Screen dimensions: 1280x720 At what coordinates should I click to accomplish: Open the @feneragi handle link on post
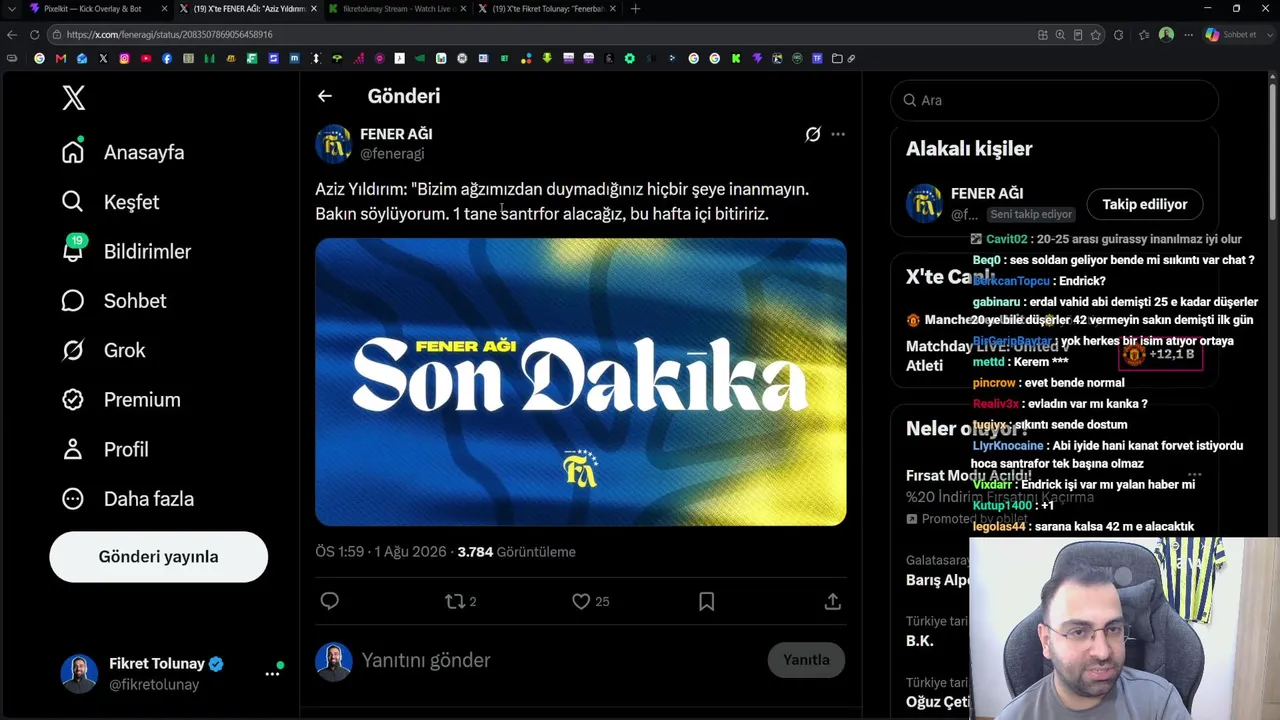coord(392,154)
